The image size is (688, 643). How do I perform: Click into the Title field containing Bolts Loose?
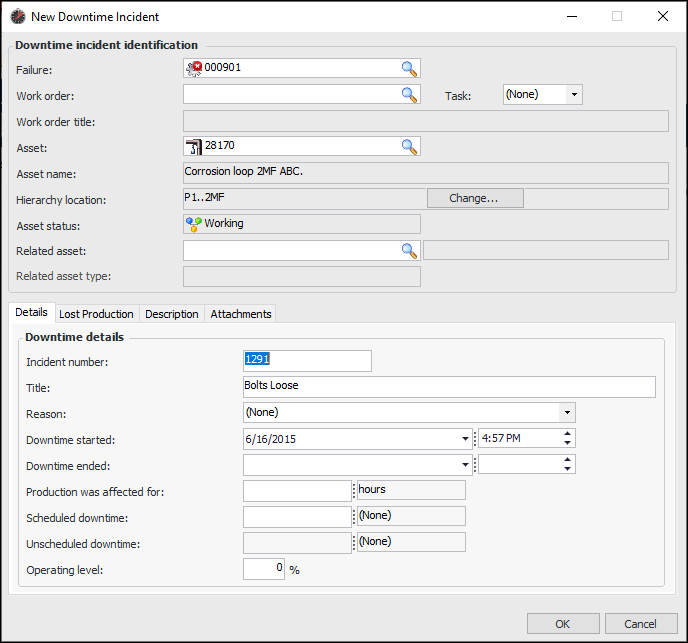(x=449, y=386)
